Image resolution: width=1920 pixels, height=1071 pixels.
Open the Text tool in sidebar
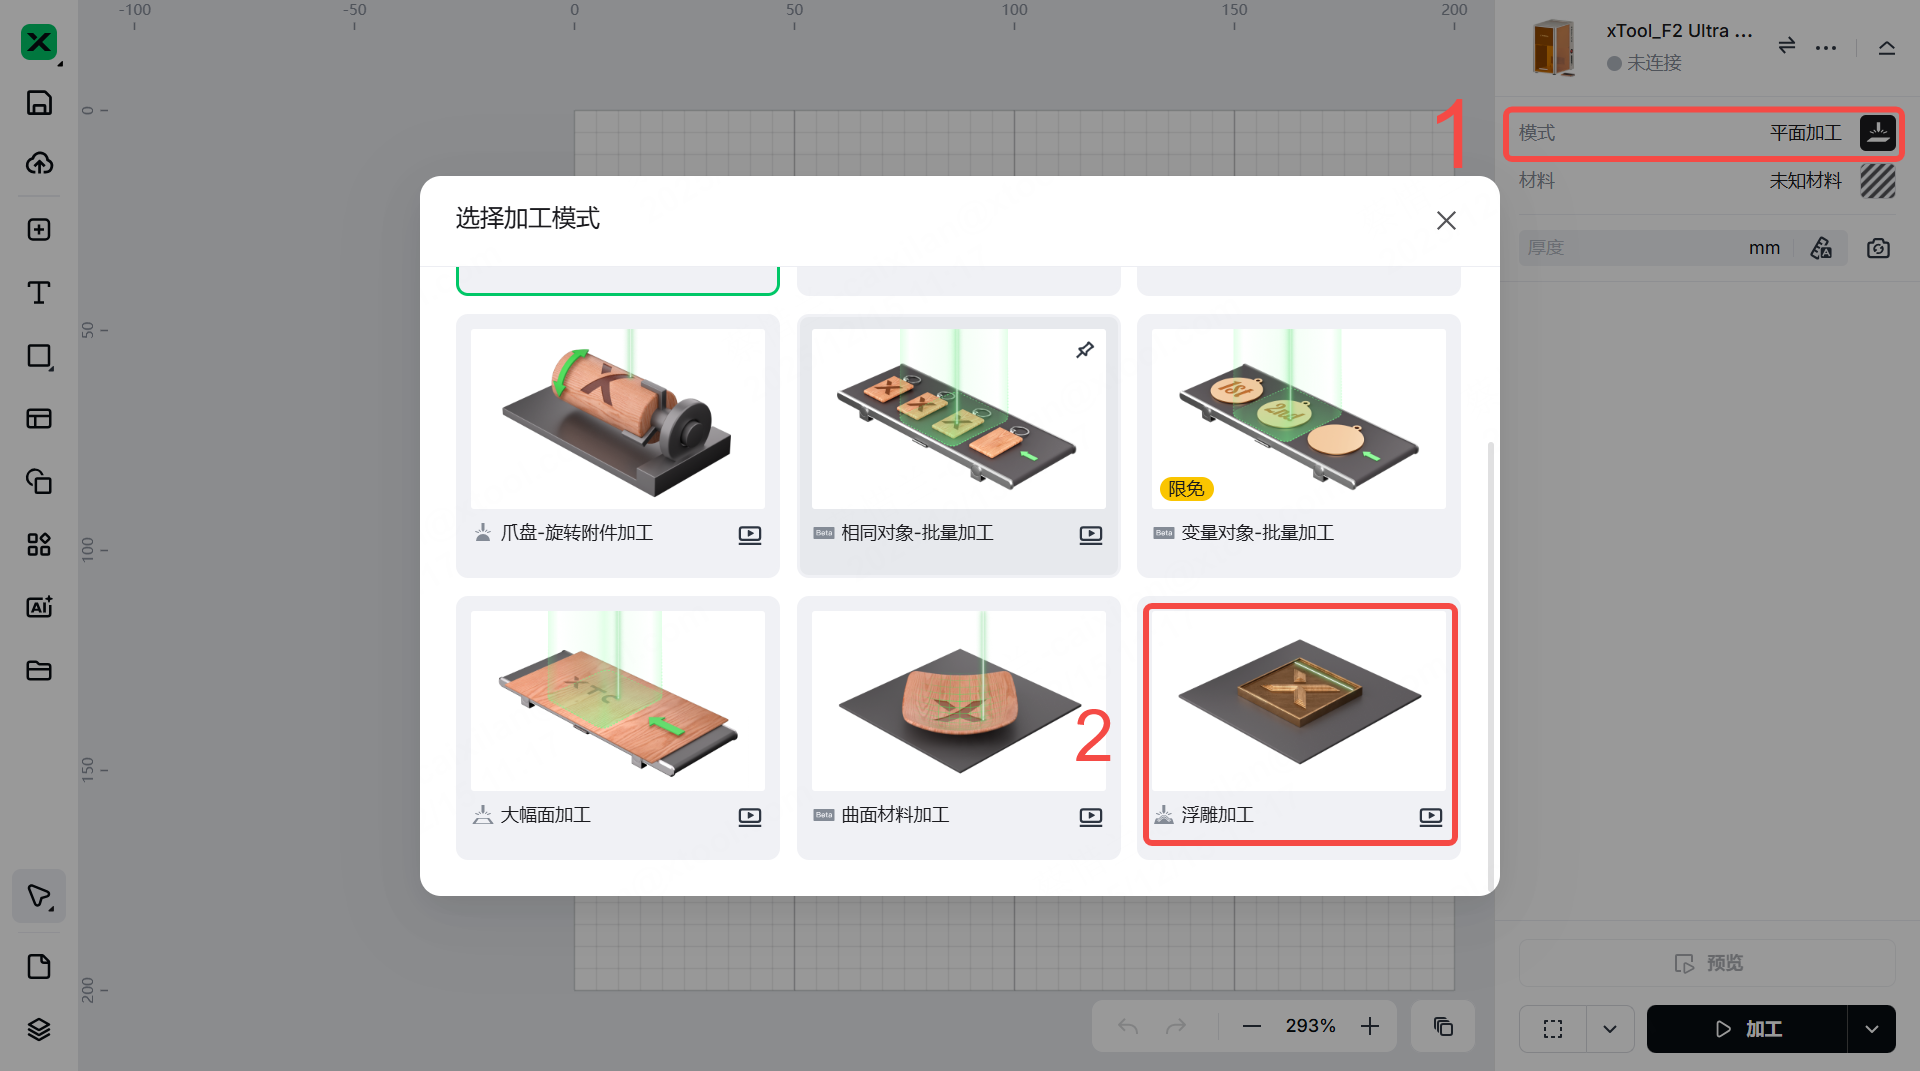click(x=39, y=293)
